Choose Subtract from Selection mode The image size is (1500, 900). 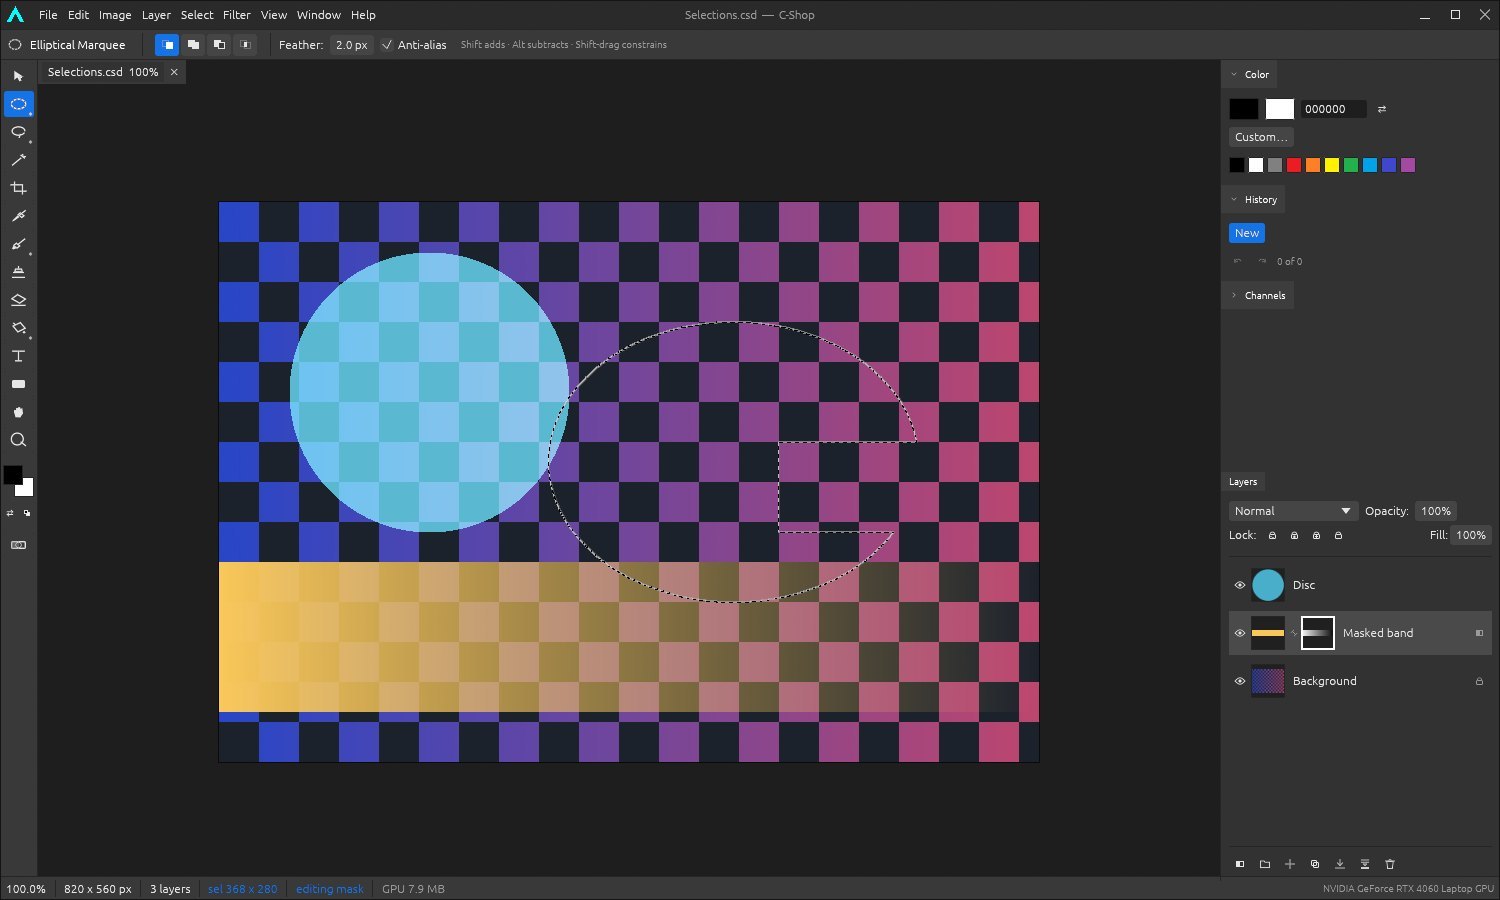[x=219, y=45]
